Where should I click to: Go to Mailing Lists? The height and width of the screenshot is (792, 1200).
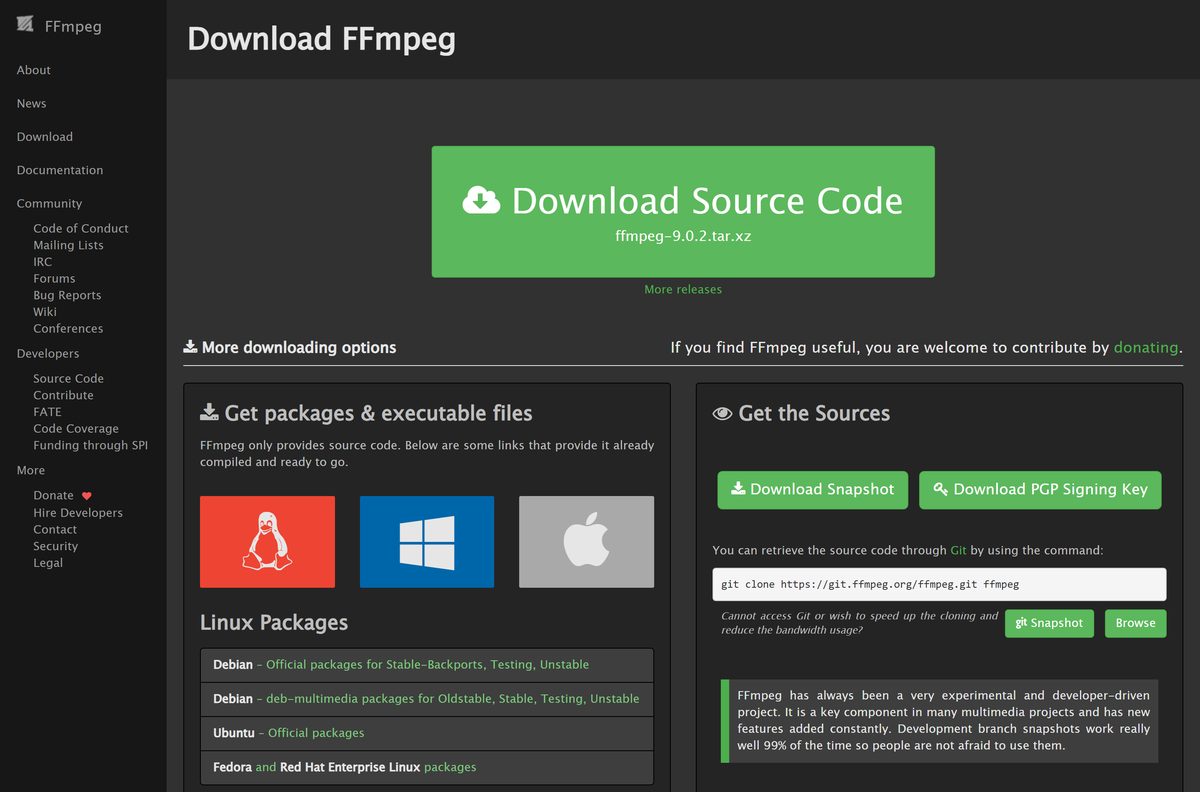coord(68,245)
